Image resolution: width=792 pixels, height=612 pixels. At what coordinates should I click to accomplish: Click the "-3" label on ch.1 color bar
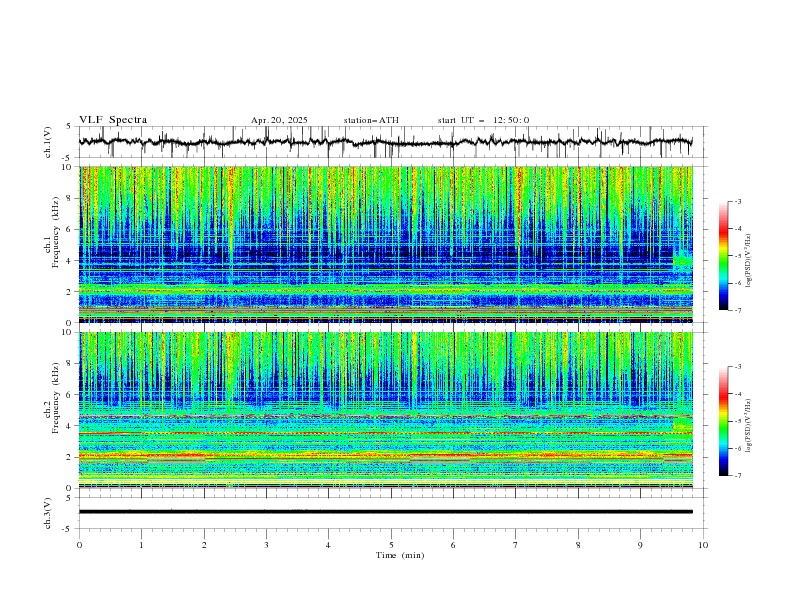[738, 201]
